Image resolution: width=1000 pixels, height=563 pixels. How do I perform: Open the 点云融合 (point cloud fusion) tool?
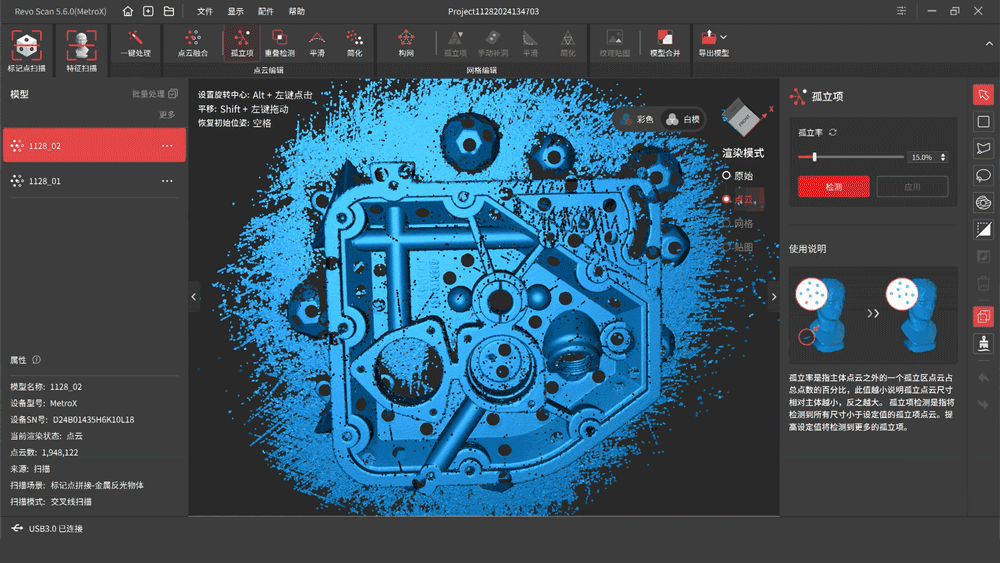[192, 44]
